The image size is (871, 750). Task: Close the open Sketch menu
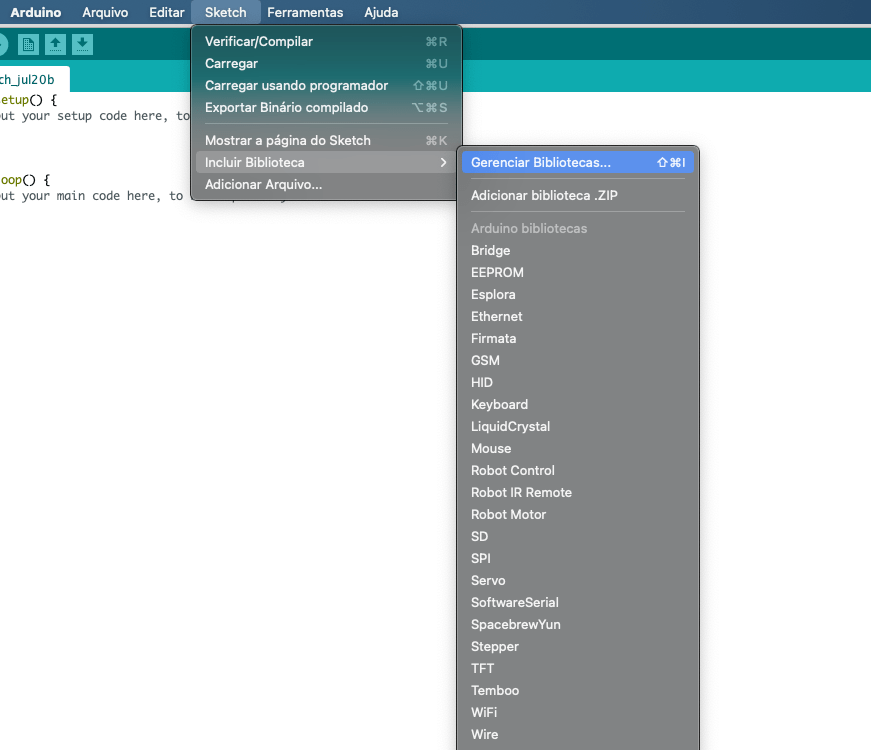tap(226, 12)
